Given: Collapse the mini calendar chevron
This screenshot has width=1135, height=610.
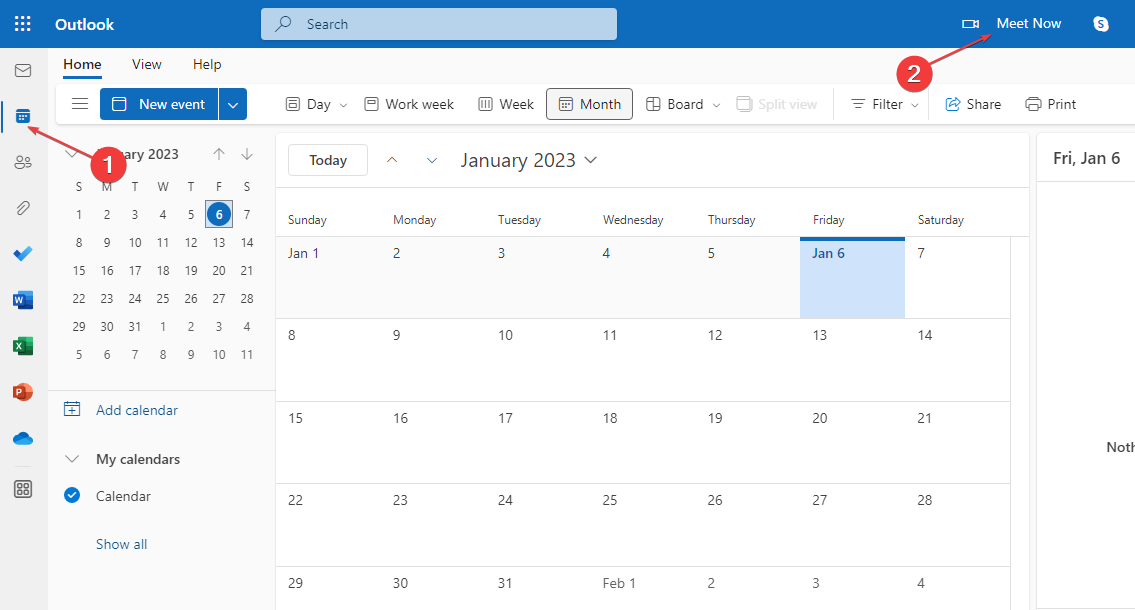Looking at the screenshot, I should (72, 153).
